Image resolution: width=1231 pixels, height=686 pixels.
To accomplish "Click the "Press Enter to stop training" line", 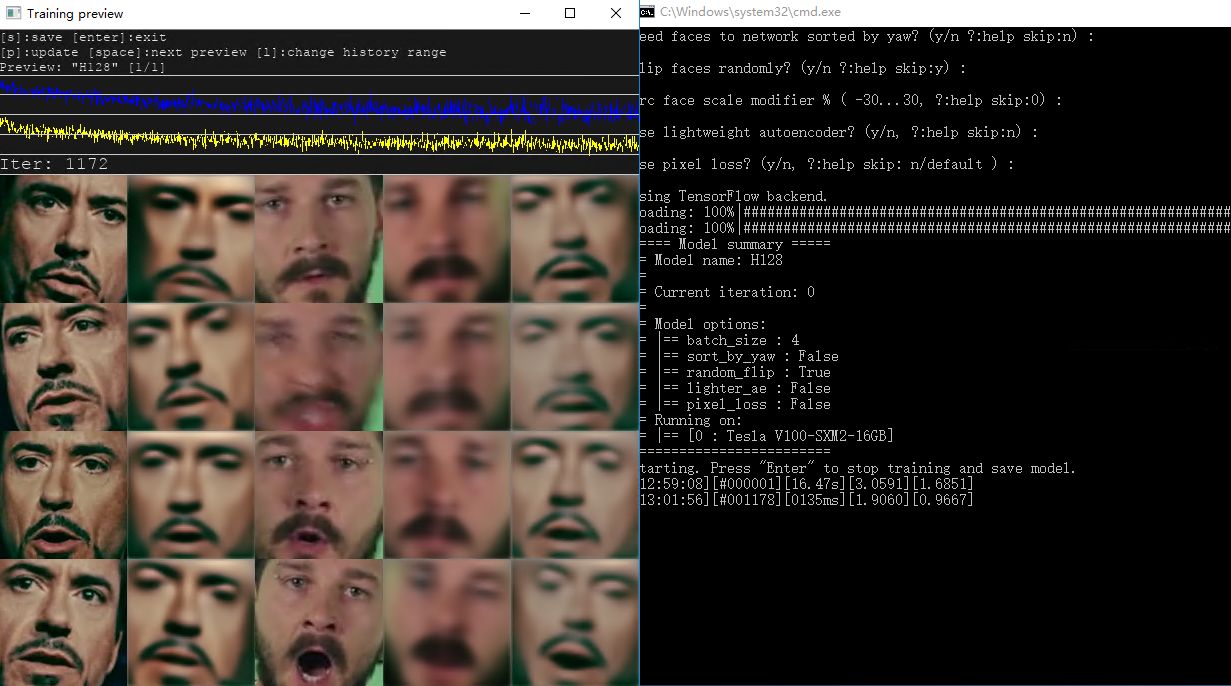I will click(859, 468).
